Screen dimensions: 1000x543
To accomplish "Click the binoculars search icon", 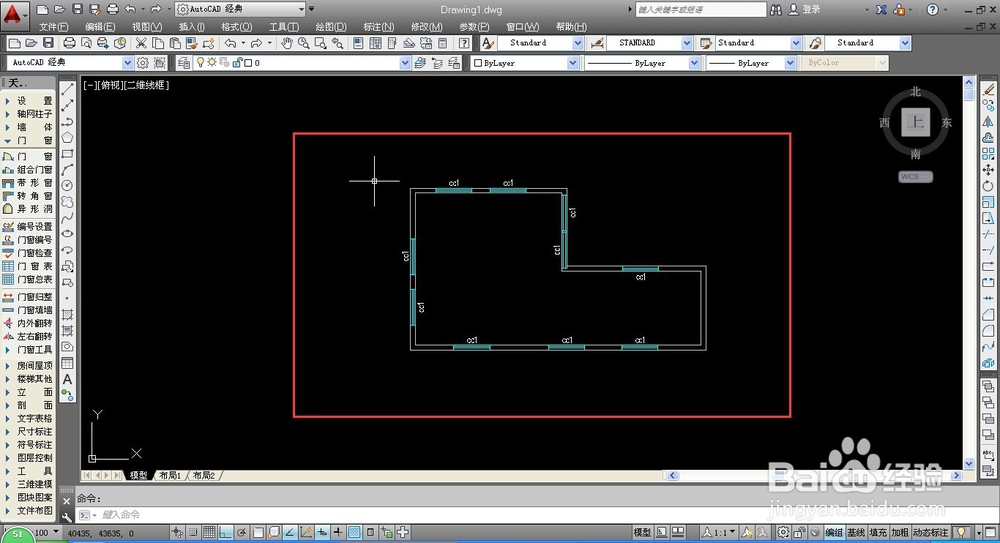I will 776,10.
